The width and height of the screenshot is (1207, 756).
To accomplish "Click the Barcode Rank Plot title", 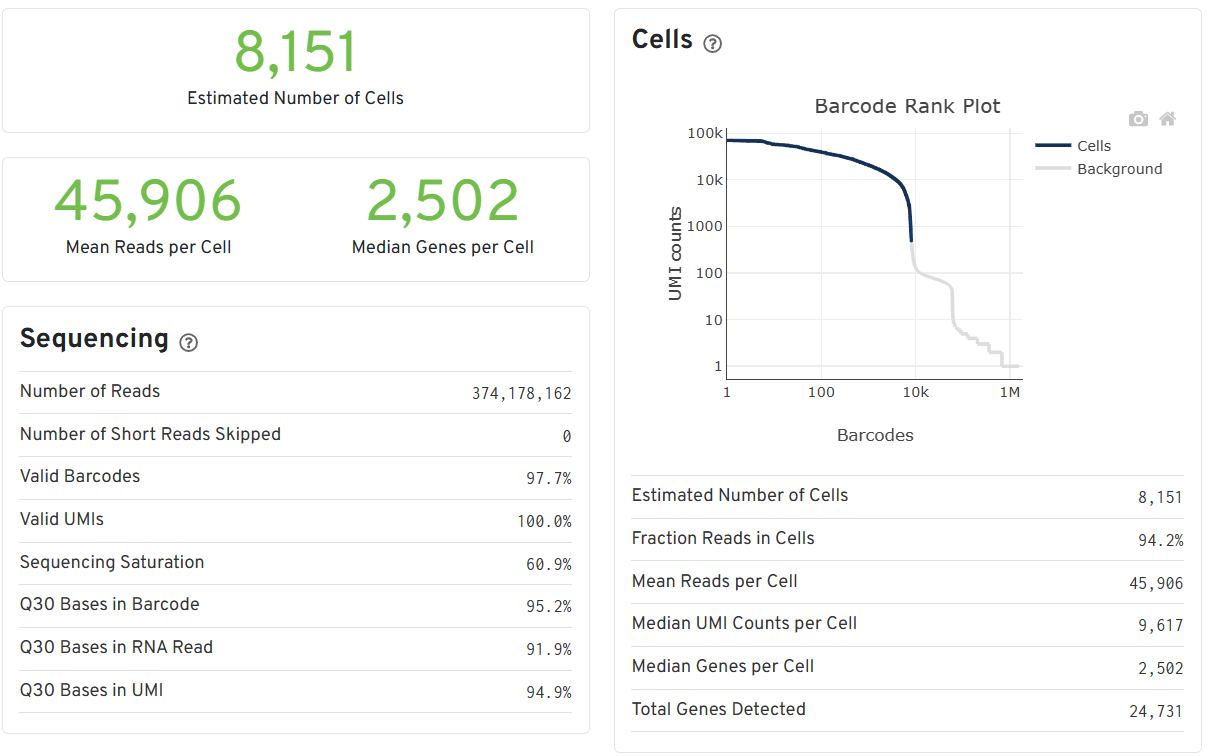I will 907,106.
